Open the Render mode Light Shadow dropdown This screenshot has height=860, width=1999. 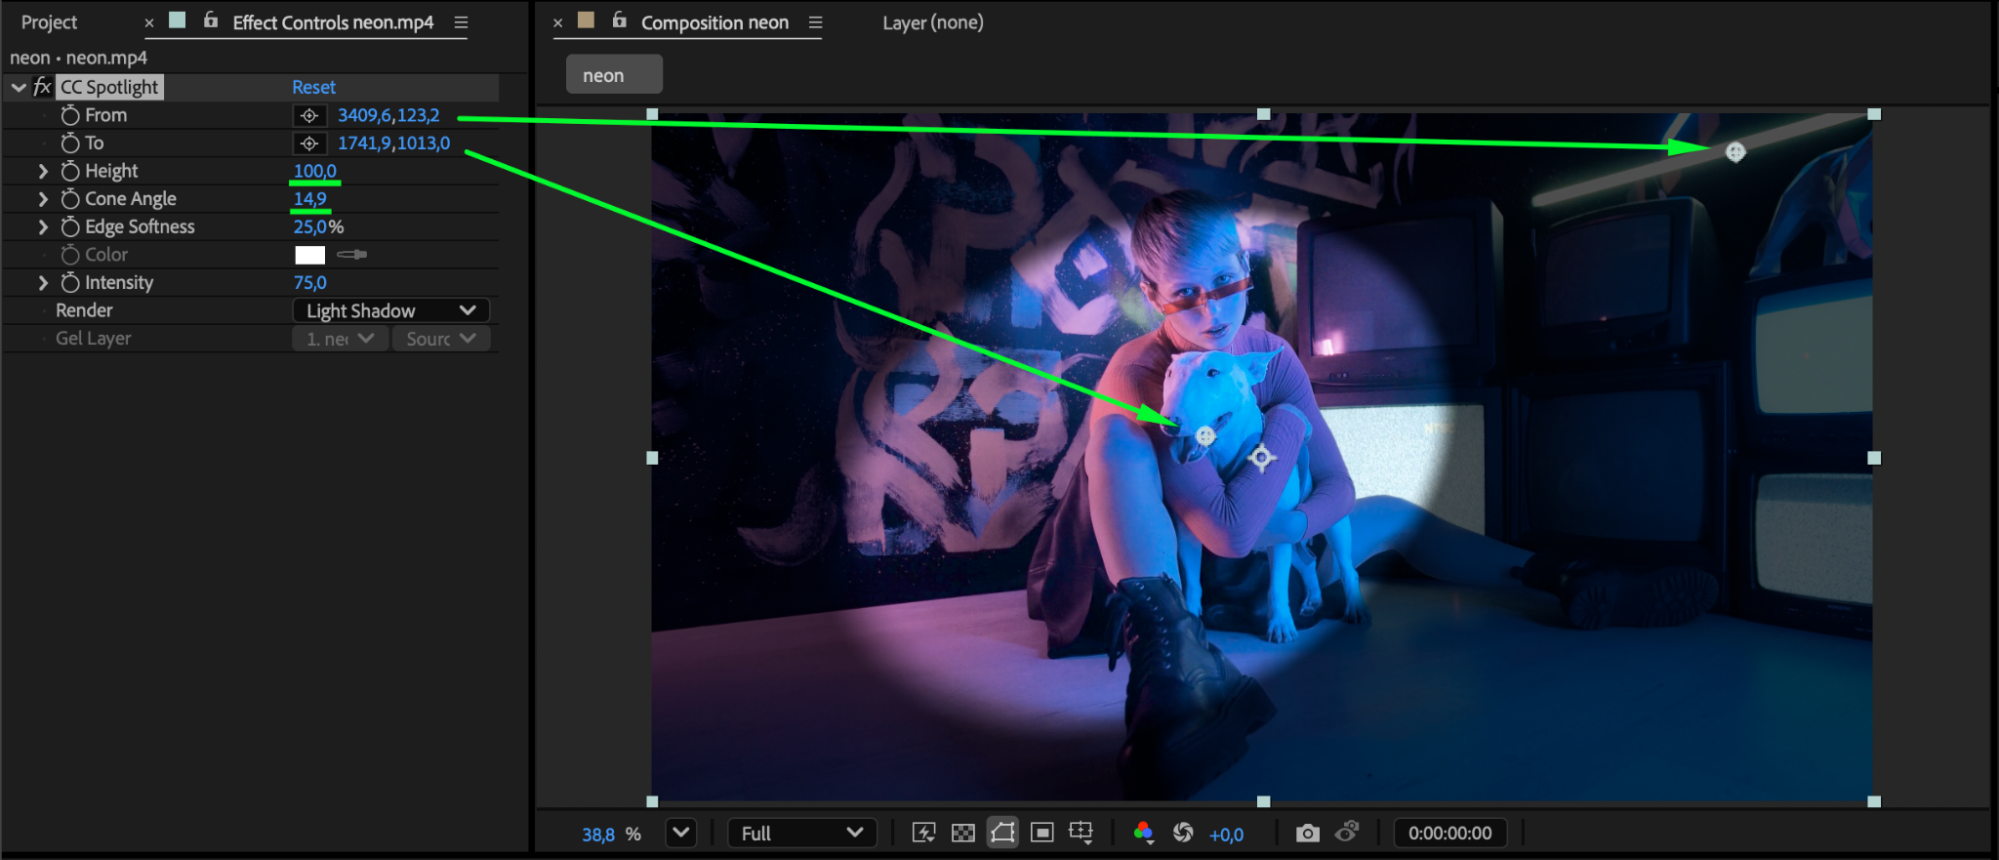(391, 311)
